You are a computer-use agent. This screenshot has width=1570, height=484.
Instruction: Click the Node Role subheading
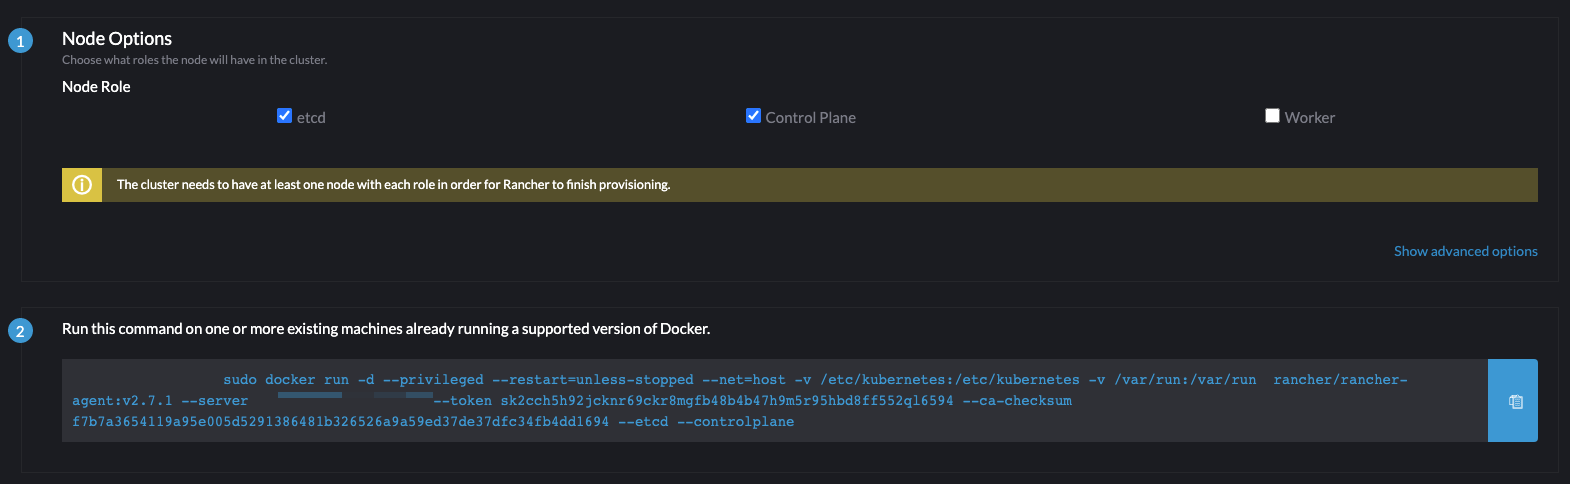96,87
